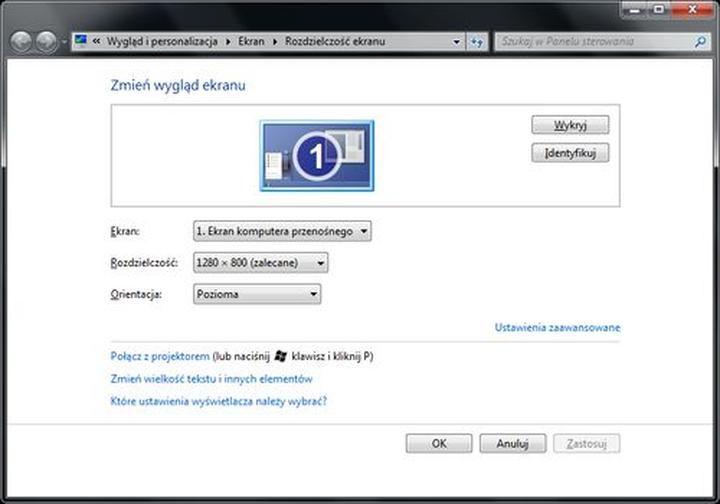The image size is (720, 504).
Task: Select the monitor 1 display thumbnail
Action: click(x=316, y=155)
